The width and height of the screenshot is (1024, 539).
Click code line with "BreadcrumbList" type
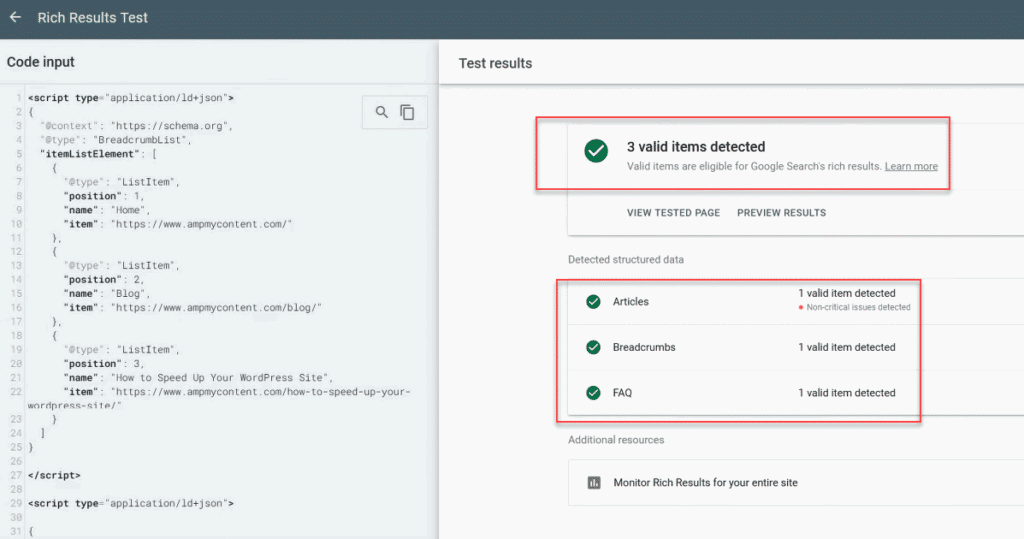(116, 140)
